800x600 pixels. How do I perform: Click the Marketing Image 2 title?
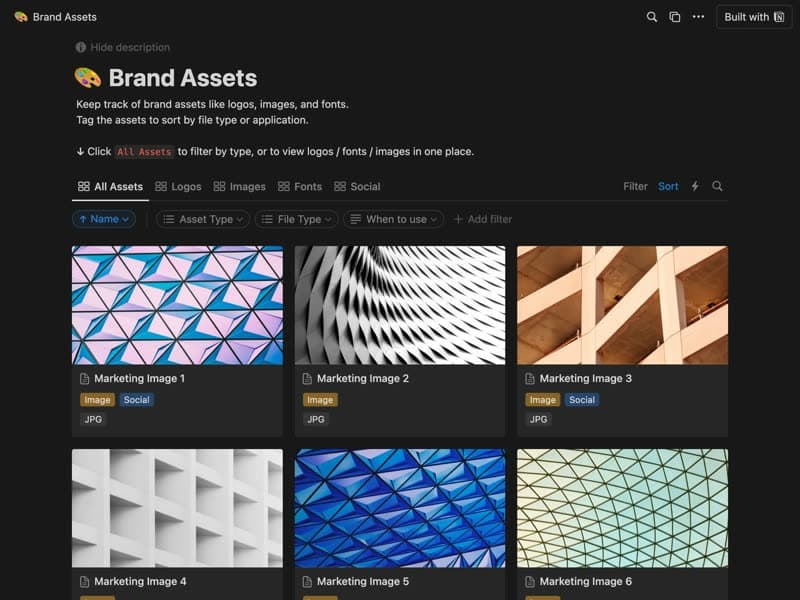point(363,379)
